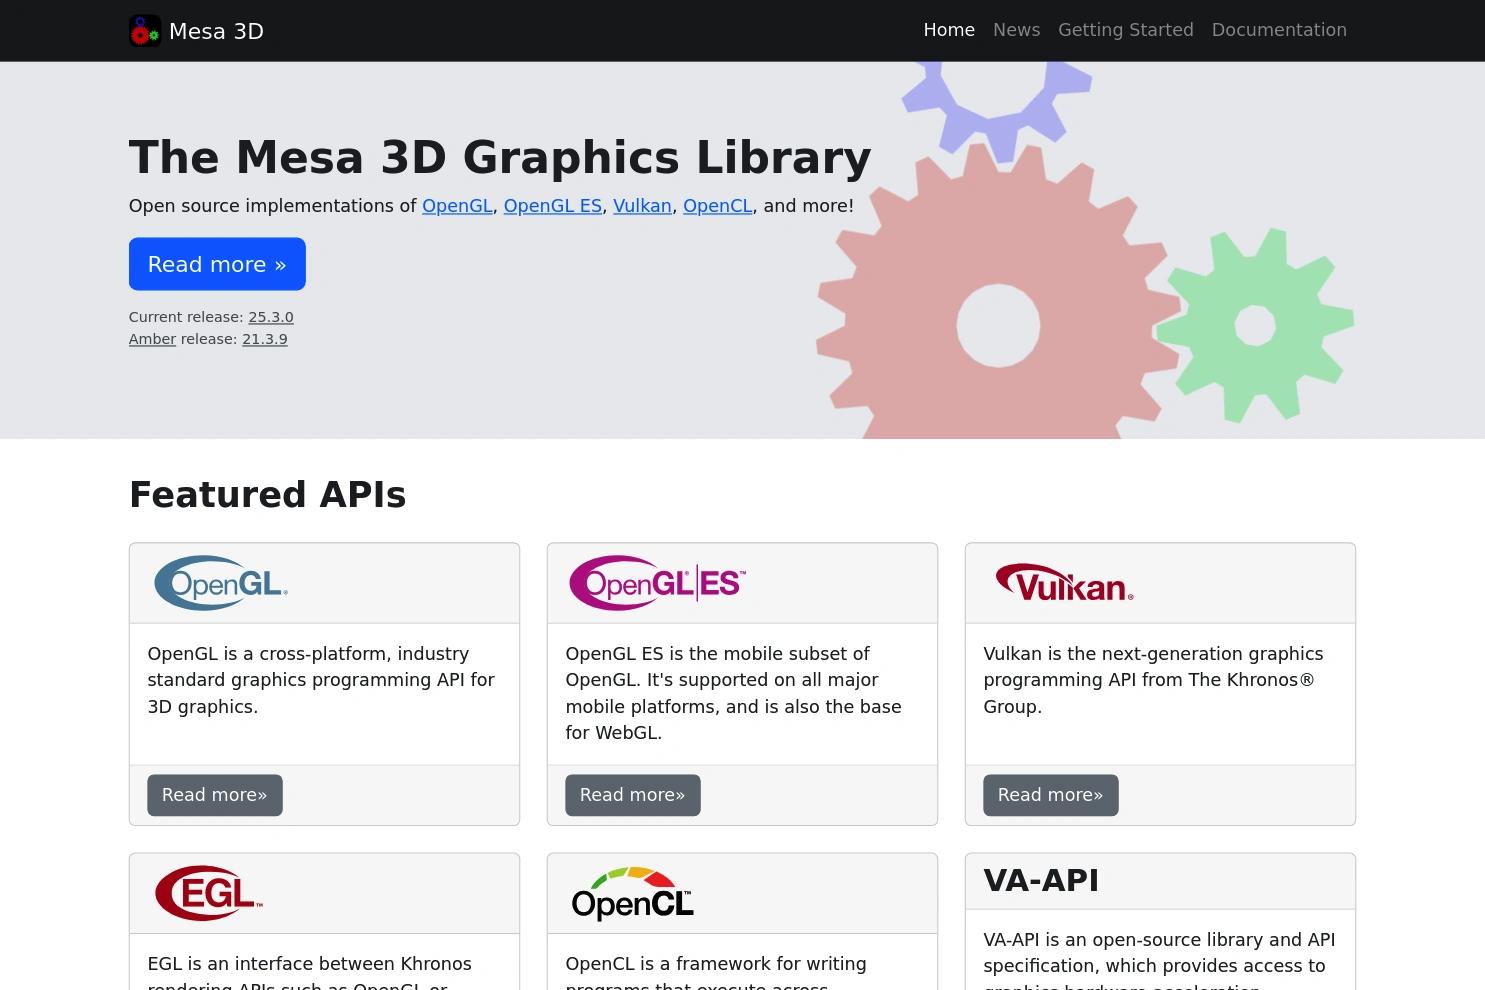
Task: Click the green gear graphic
Action: (x=1255, y=325)
